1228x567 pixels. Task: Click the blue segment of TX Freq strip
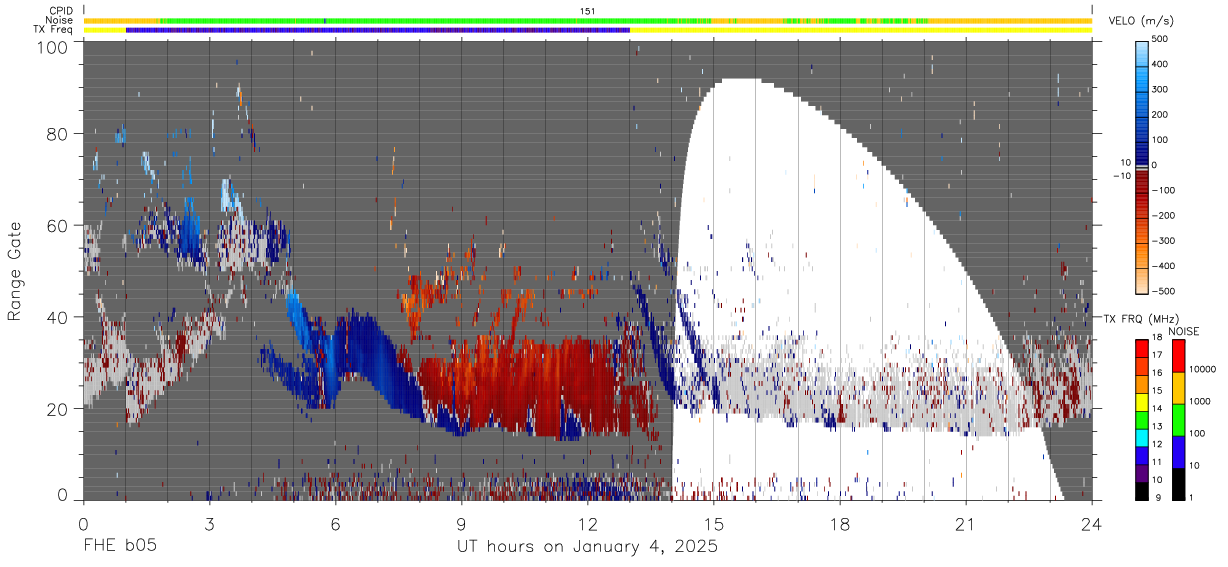tap(378, 30)
